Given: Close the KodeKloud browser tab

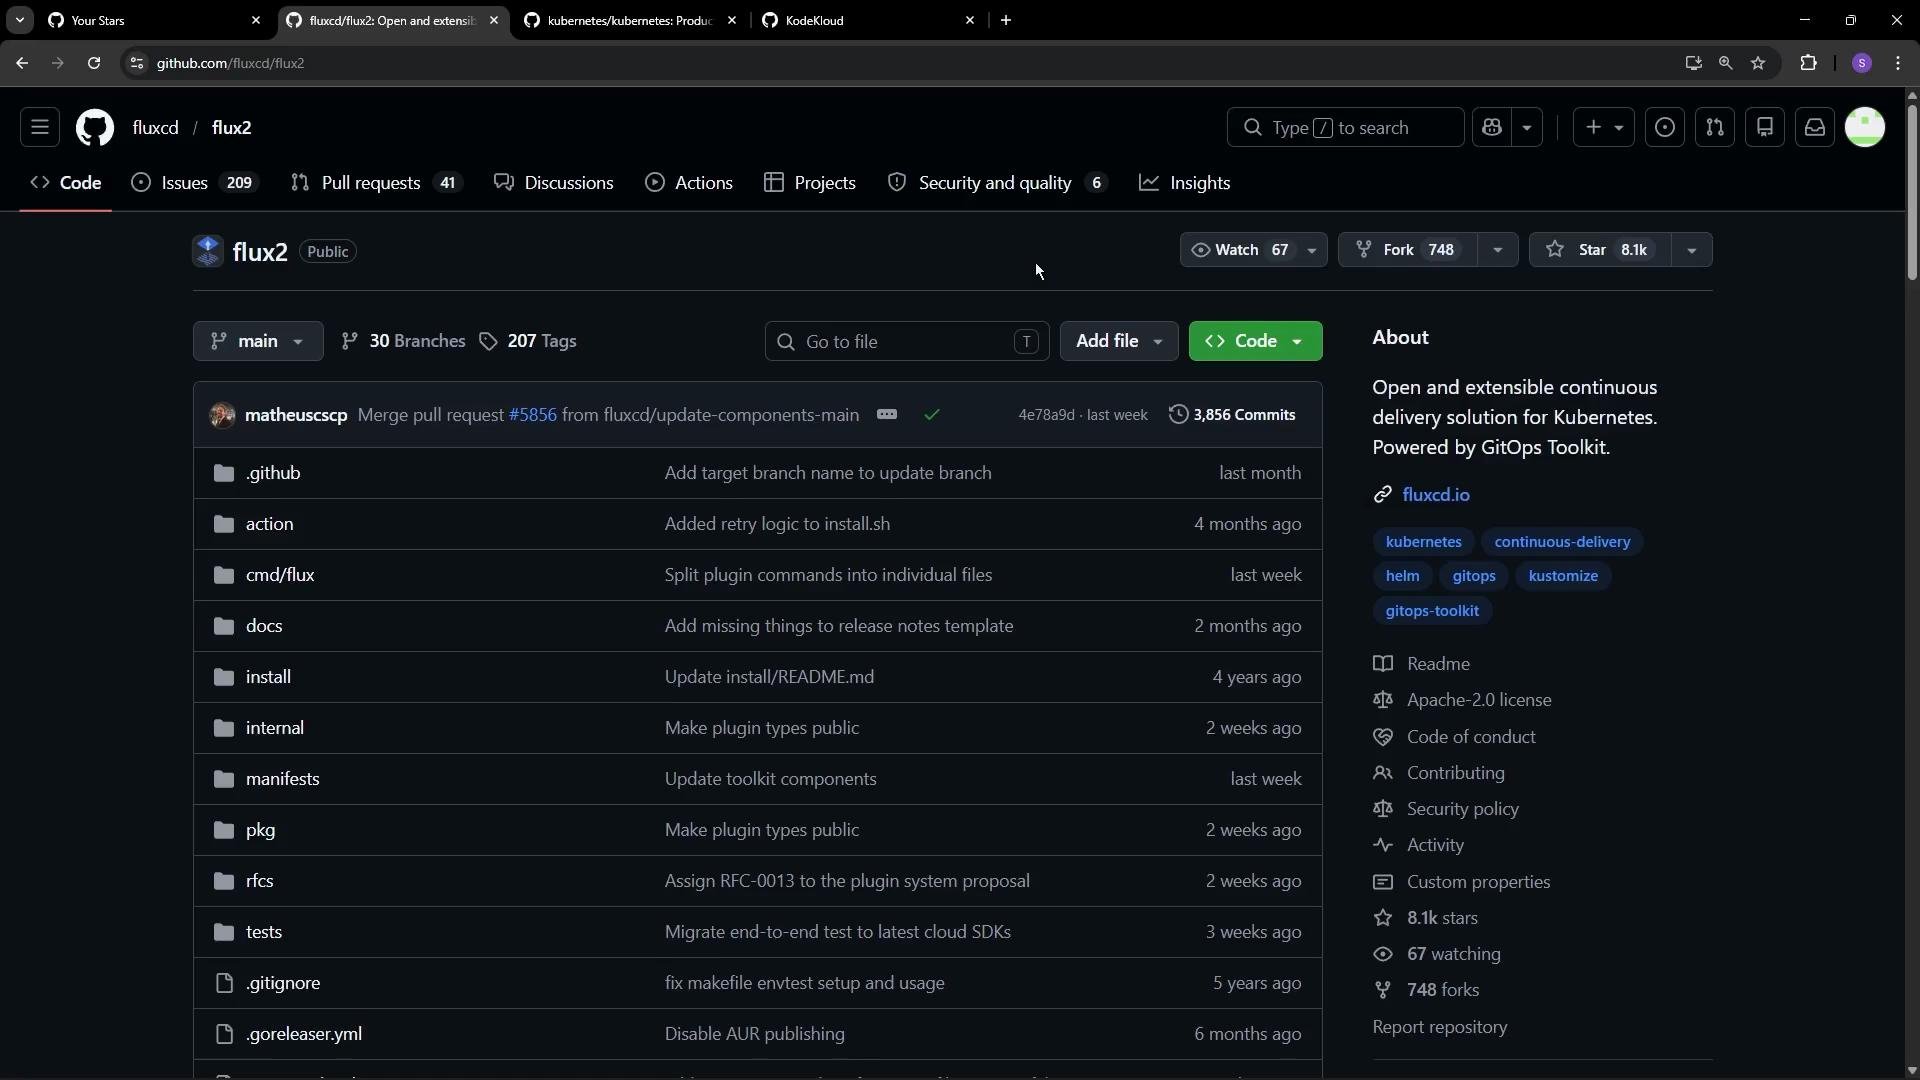Looking at the screenshot, I should coord(969,20).
